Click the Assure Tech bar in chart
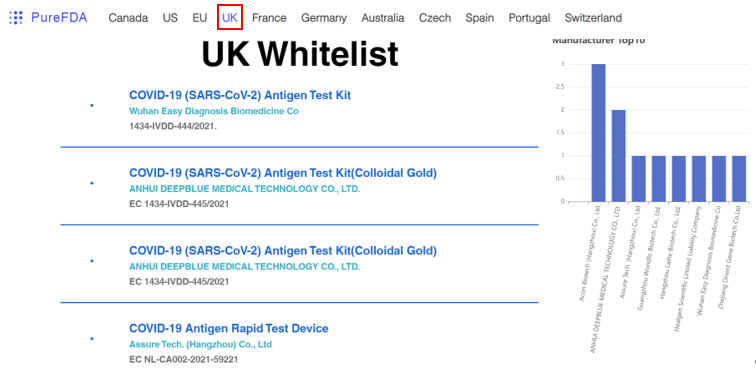The height and width of the screenshot is (371, 756). 639,179
